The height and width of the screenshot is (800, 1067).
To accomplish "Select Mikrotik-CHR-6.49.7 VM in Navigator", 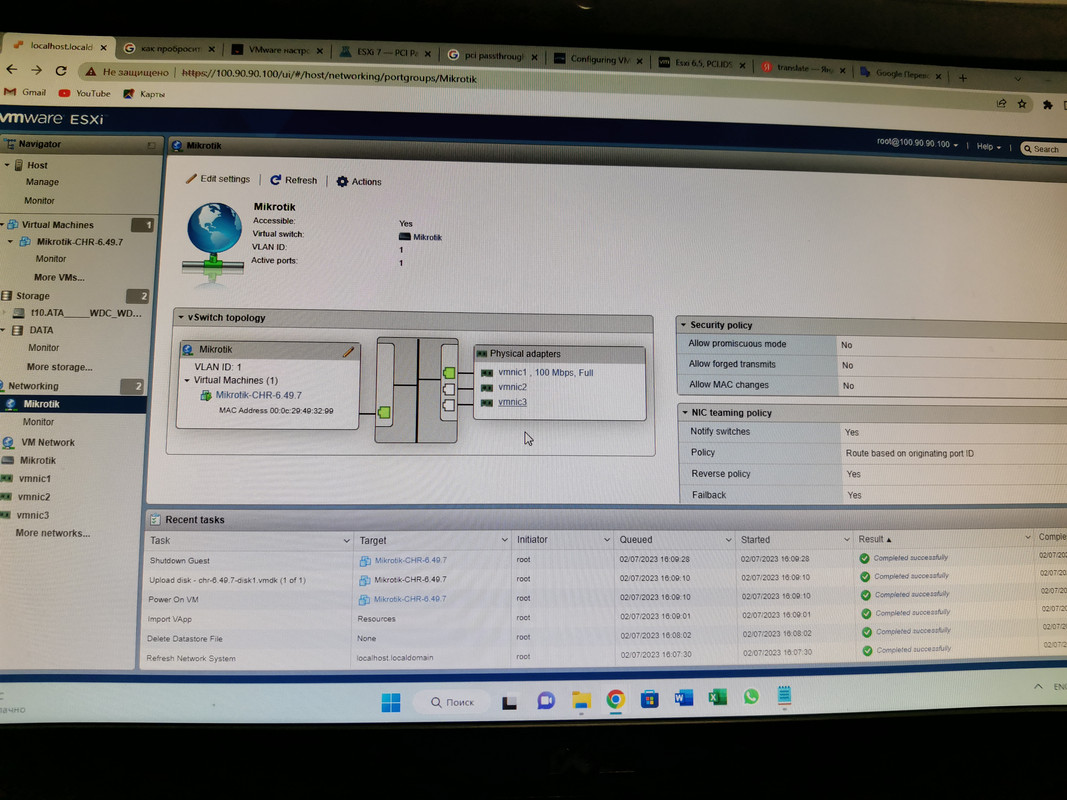I will pyautogui.click(x=80, y=241).
